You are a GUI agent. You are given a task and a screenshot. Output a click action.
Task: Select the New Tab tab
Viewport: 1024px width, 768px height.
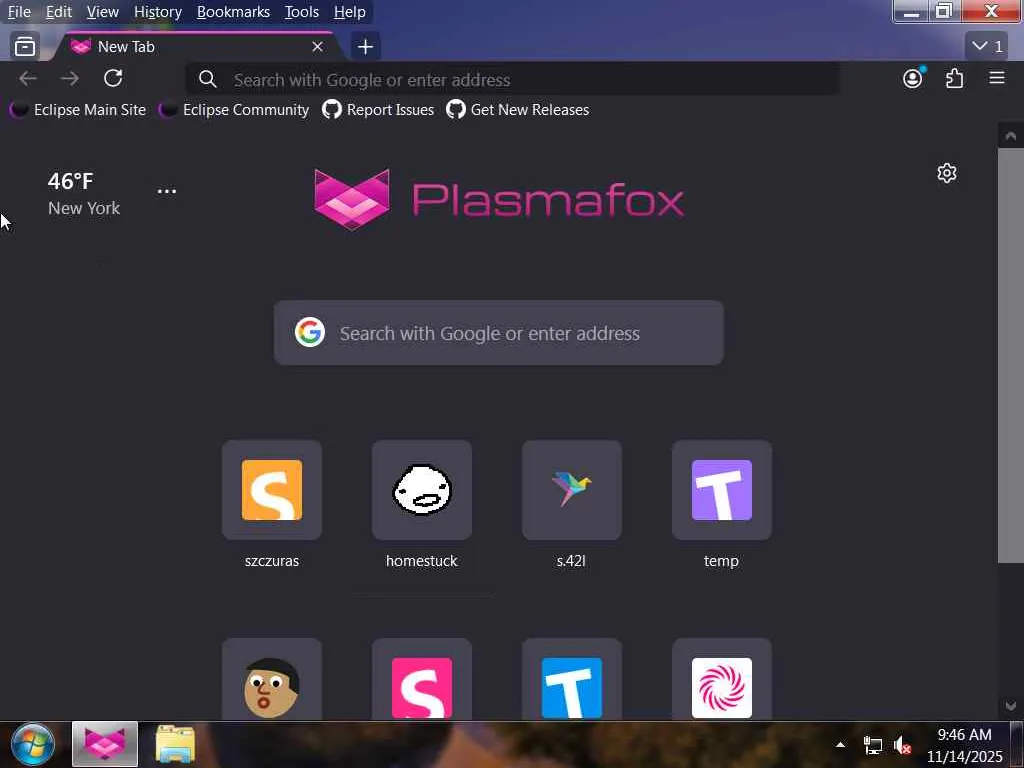coord(196,46)
